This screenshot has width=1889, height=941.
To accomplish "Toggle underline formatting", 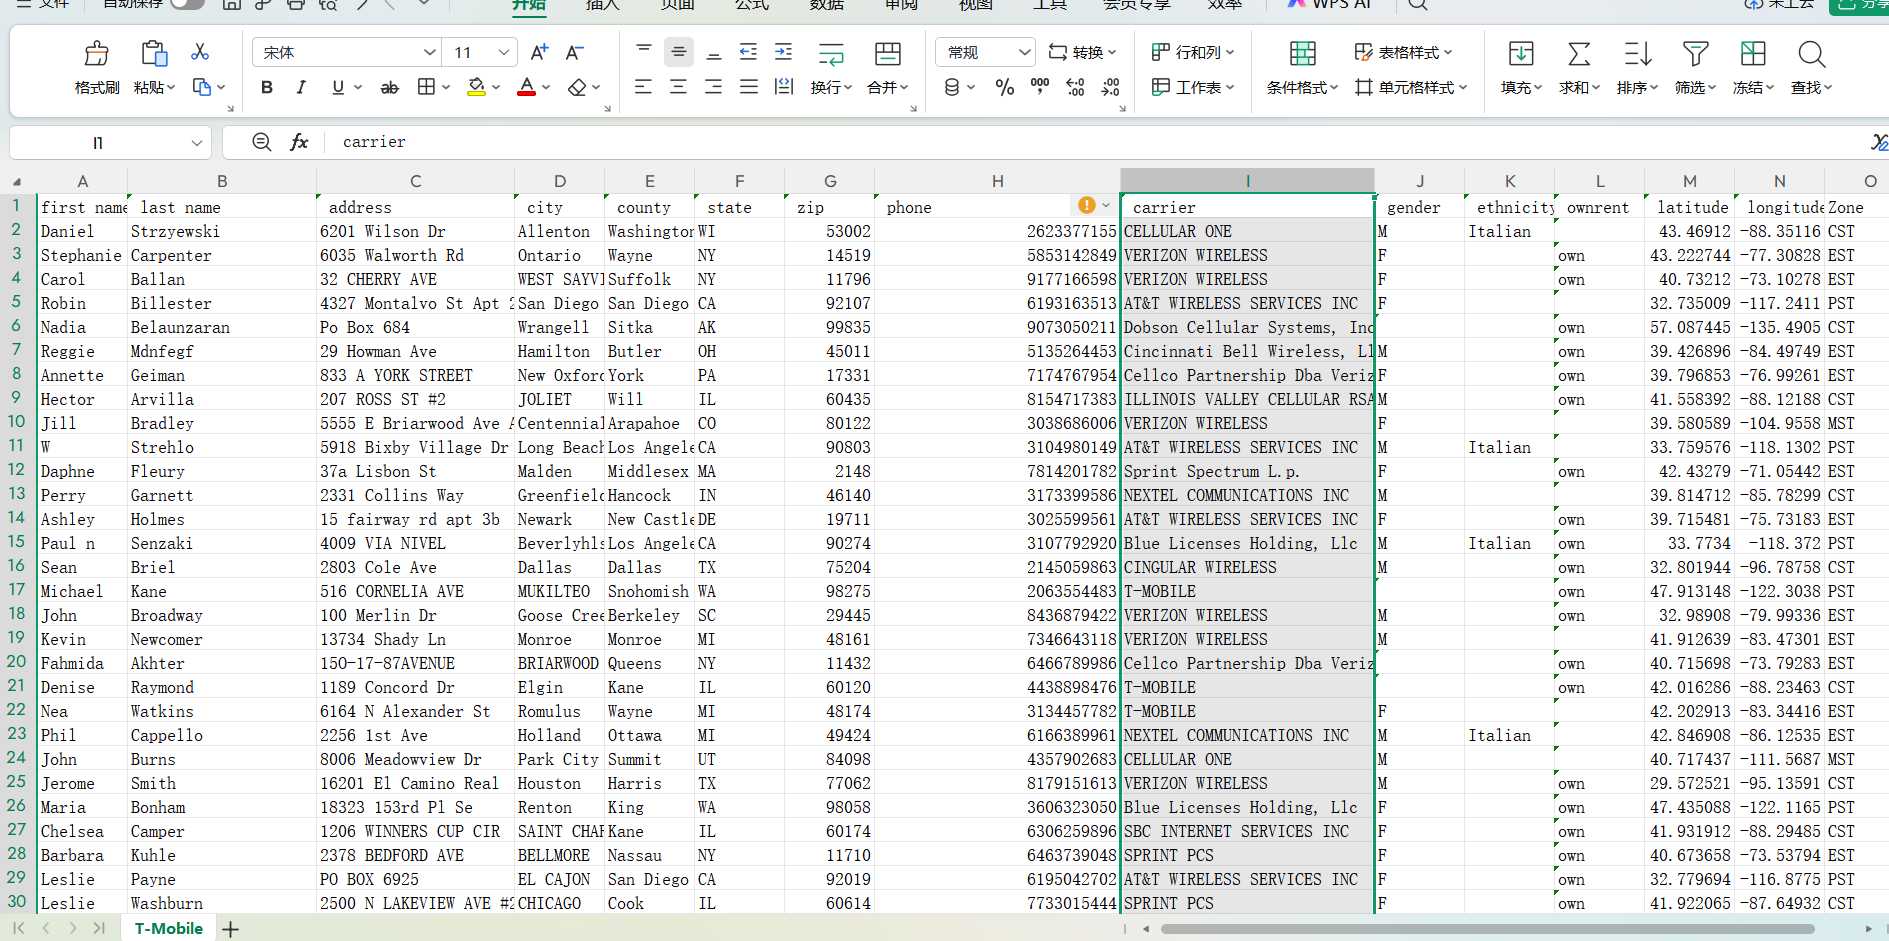I will [x=338, y=88].
